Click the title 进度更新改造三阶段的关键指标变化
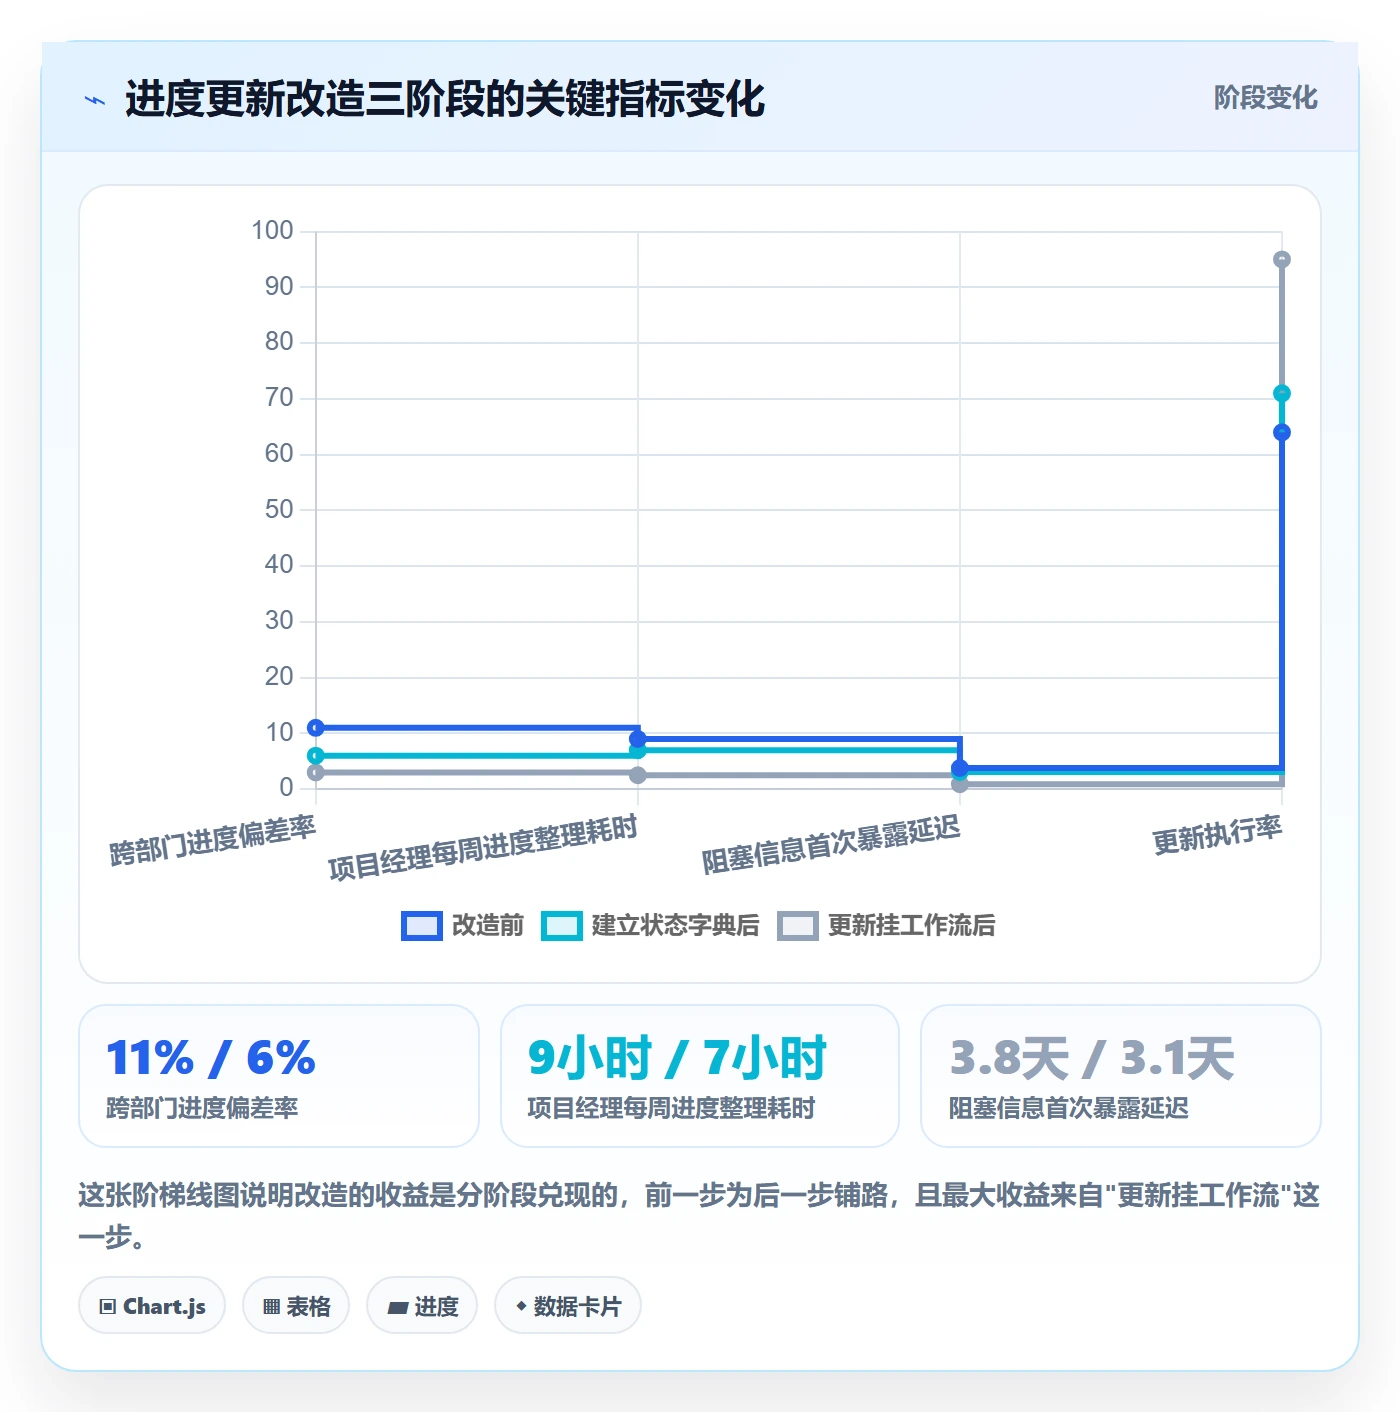The image size is (1400, 1412). tap(445, 99)
